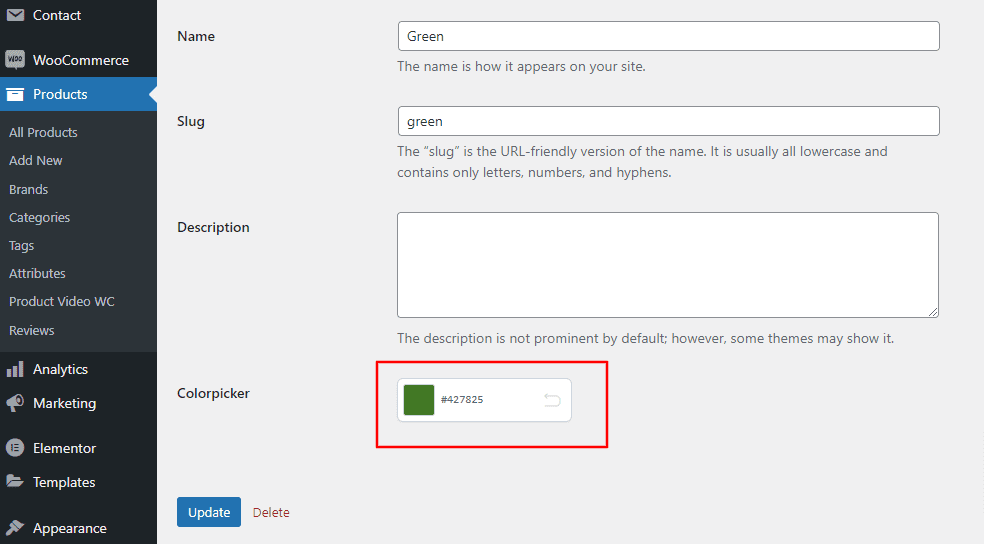Open the Brands submenu item
The width and height of the screenshot is (984, 544).
click(x=29, y=189)
